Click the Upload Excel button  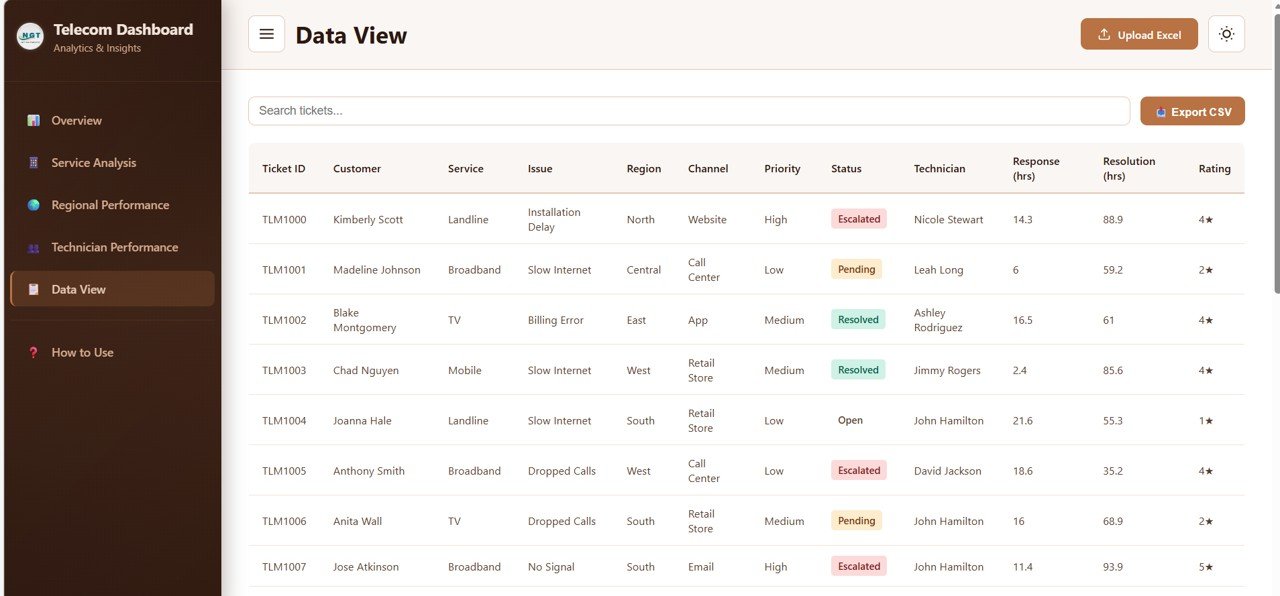[x=1139, y=33]
